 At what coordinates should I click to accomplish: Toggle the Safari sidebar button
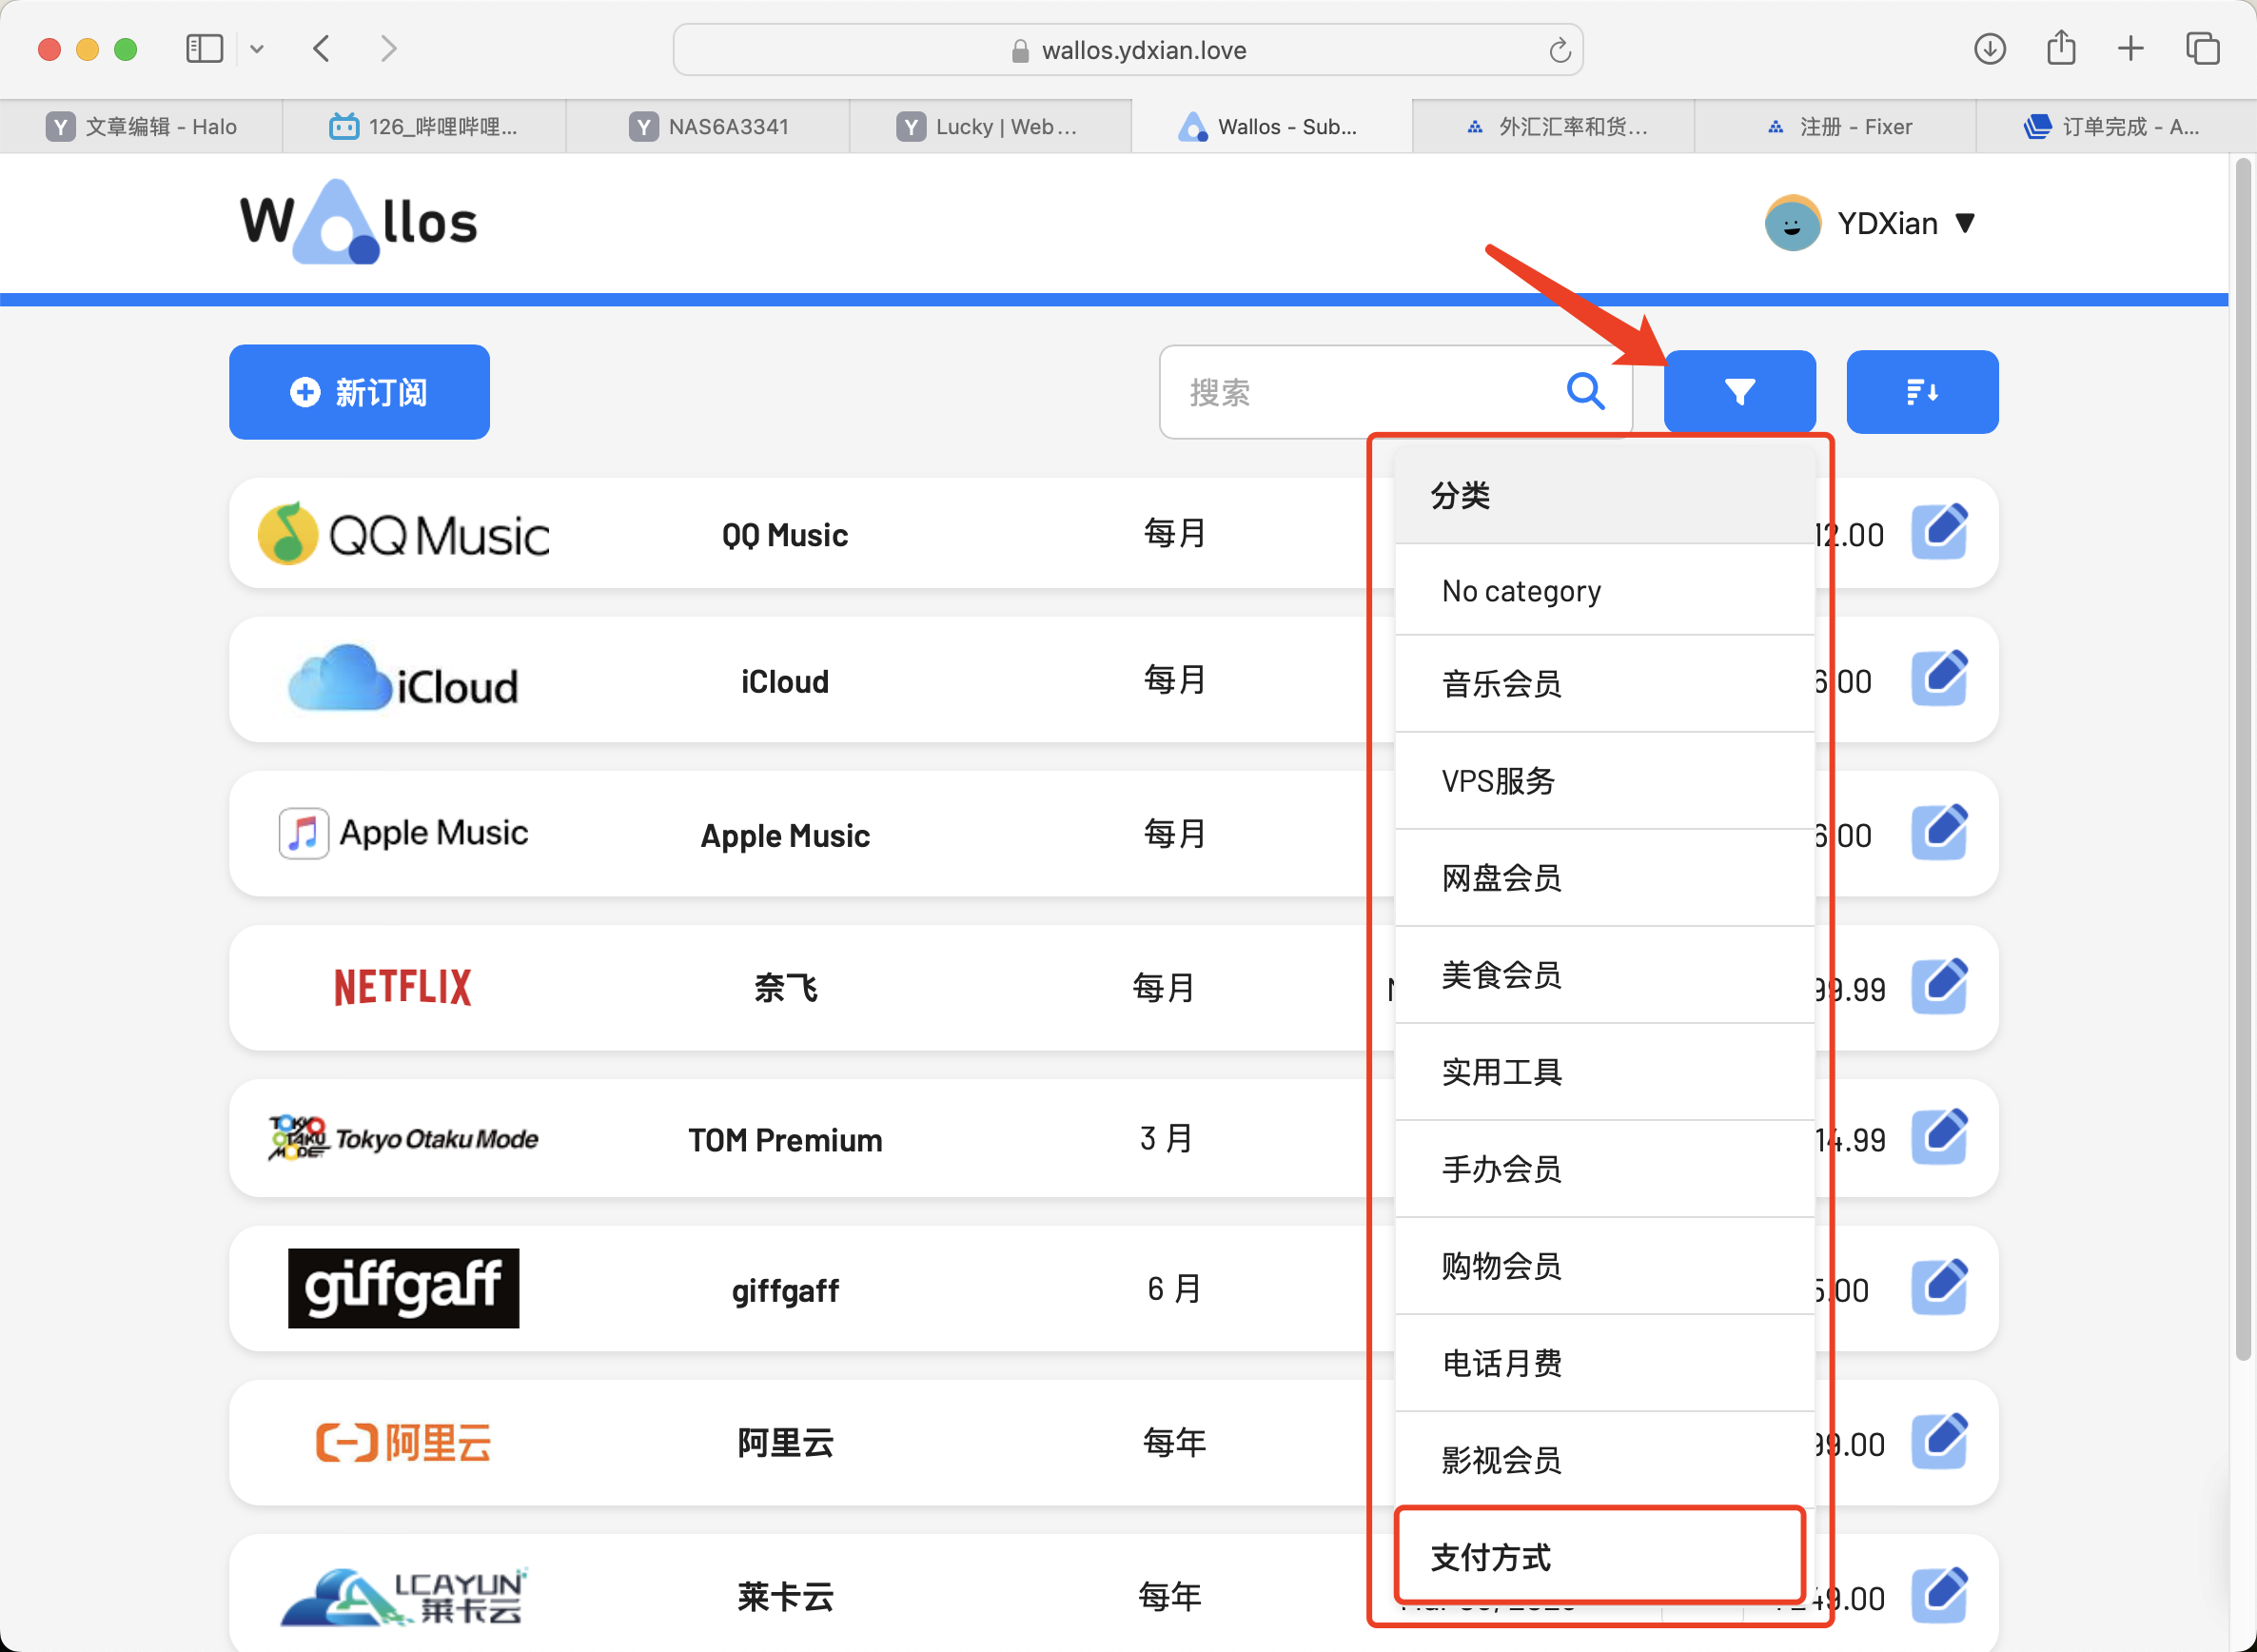(205, 48)
